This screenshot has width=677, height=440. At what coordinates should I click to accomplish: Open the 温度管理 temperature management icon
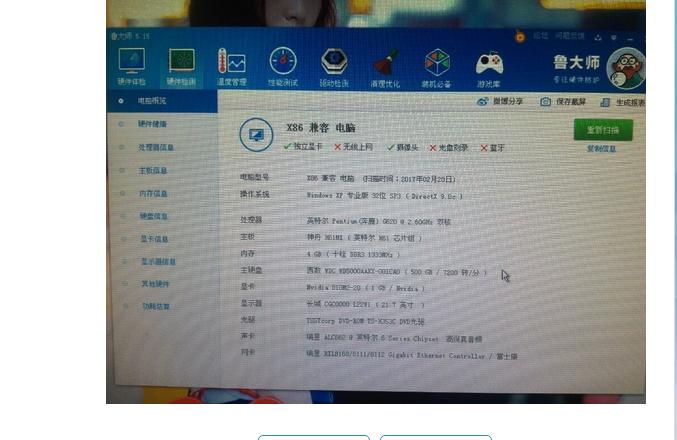[x=232, y=67]
